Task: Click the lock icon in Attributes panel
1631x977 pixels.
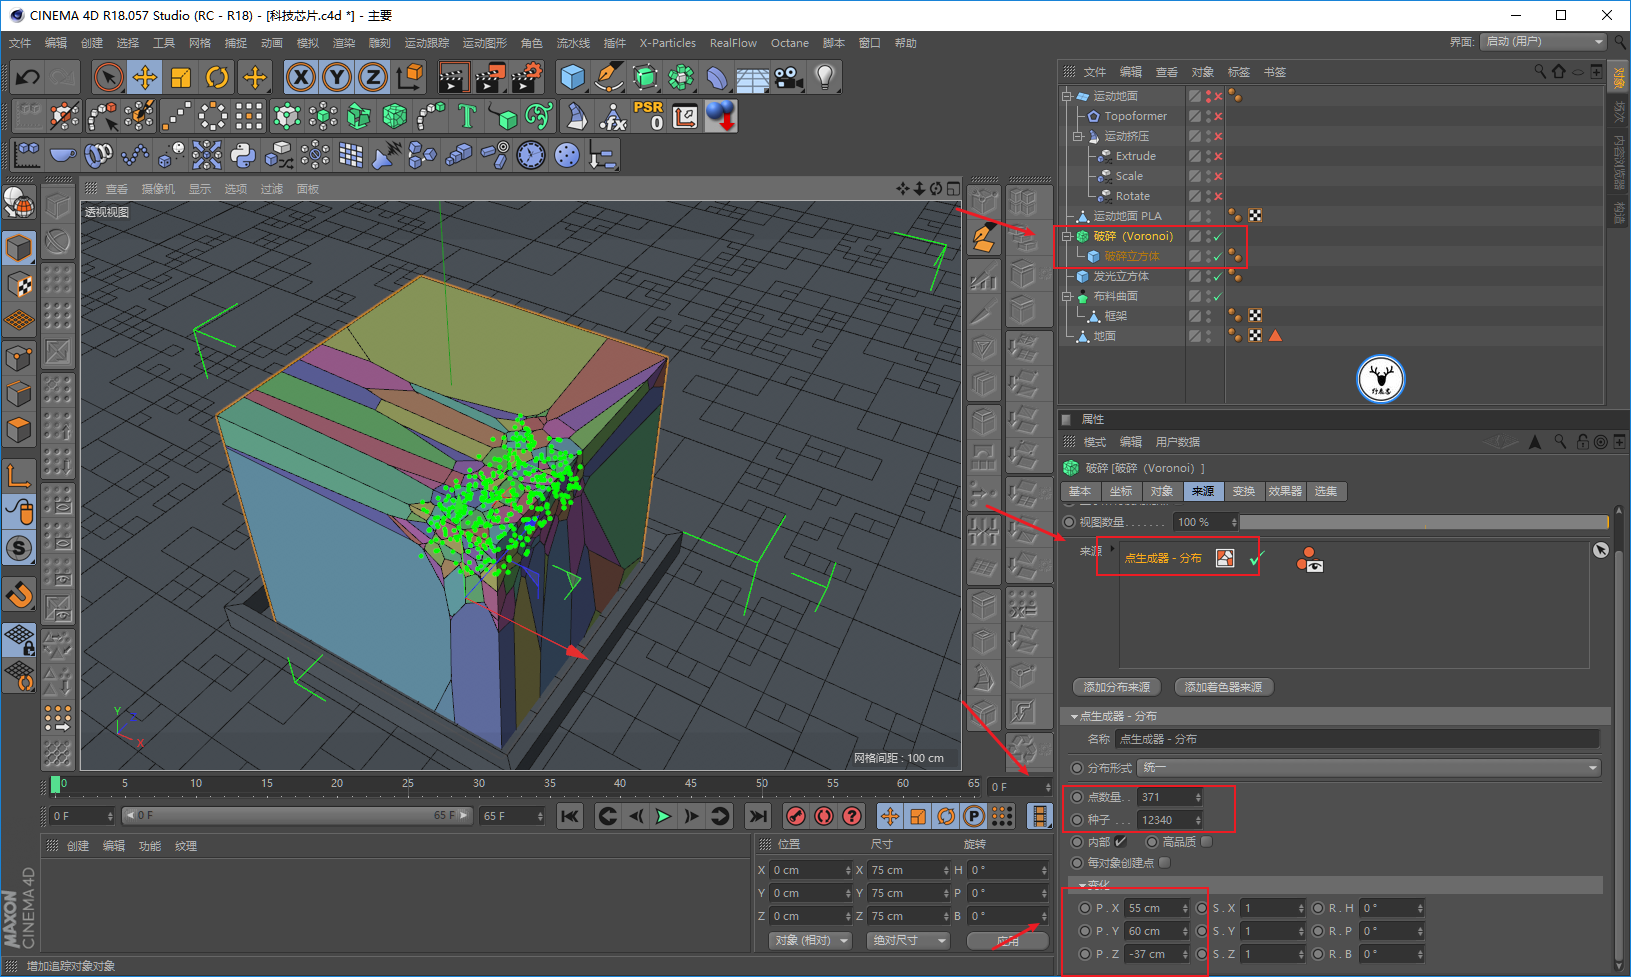Action: coord(1582,441)
